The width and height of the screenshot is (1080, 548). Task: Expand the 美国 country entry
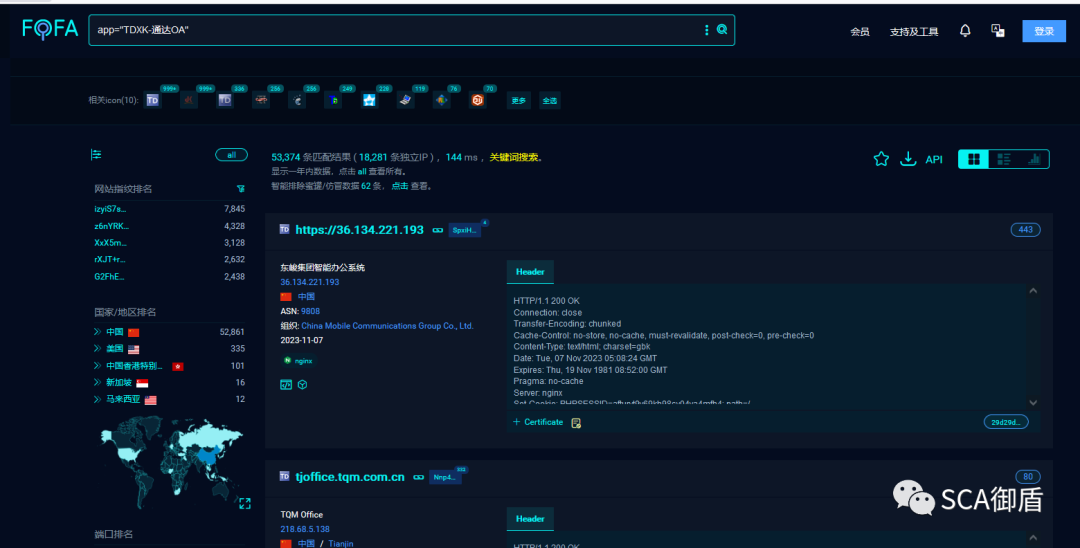click(97, 349)
